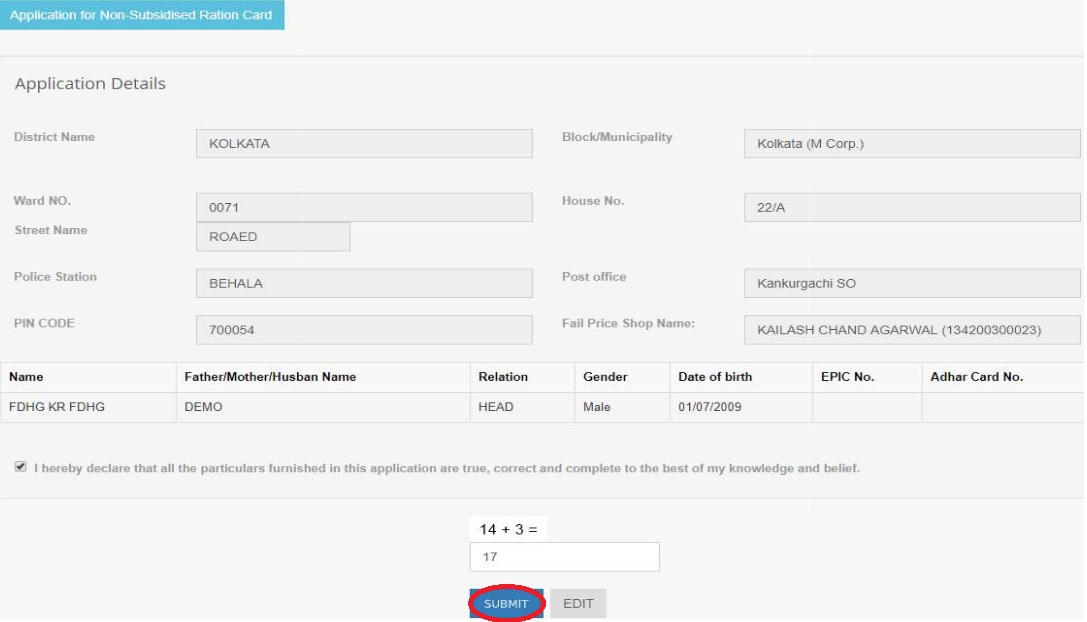This screenshot has height=622, width=1087.
Task: Click the House No. field showing 22/A
Action: (912, 208)
